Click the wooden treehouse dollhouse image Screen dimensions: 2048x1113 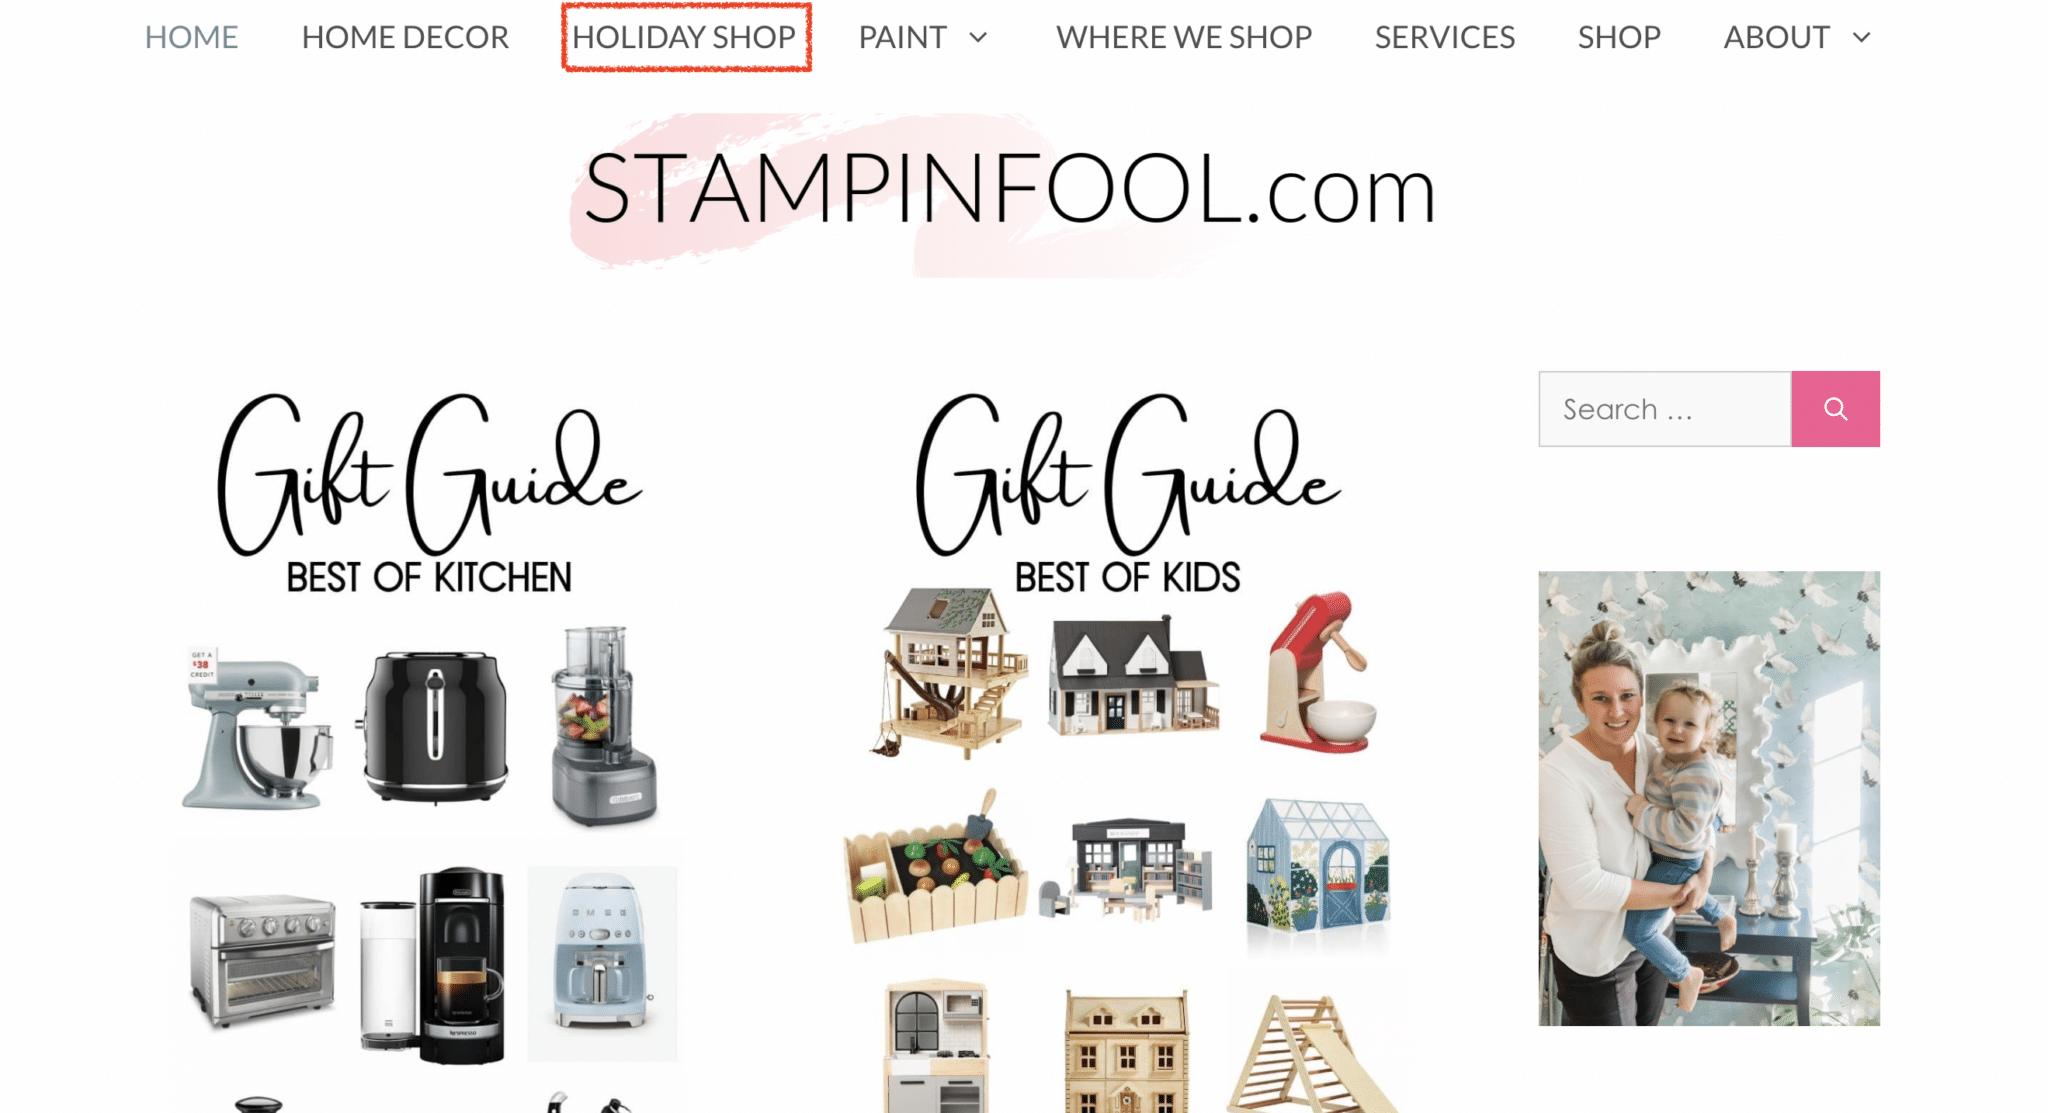949,673
